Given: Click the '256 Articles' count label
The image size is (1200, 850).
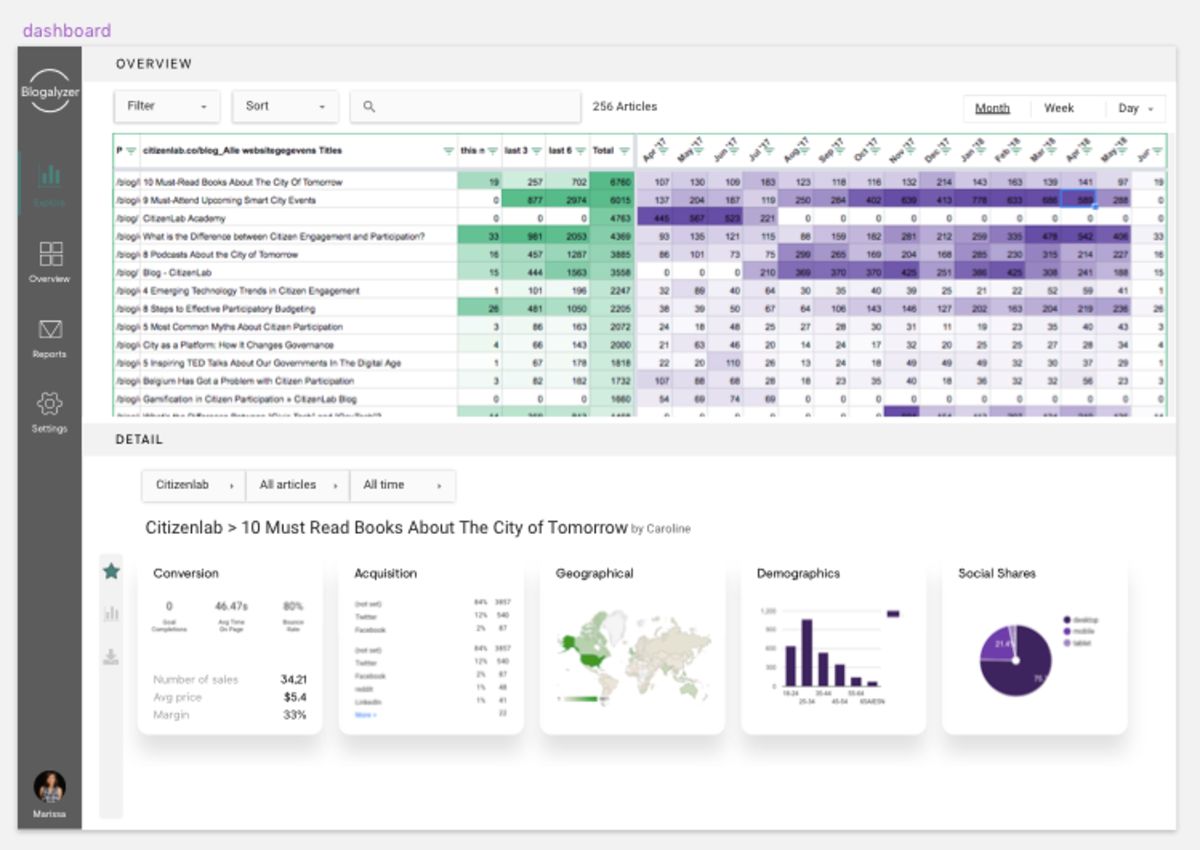Looking at the screenshot, I should click(x=625, y=106).
